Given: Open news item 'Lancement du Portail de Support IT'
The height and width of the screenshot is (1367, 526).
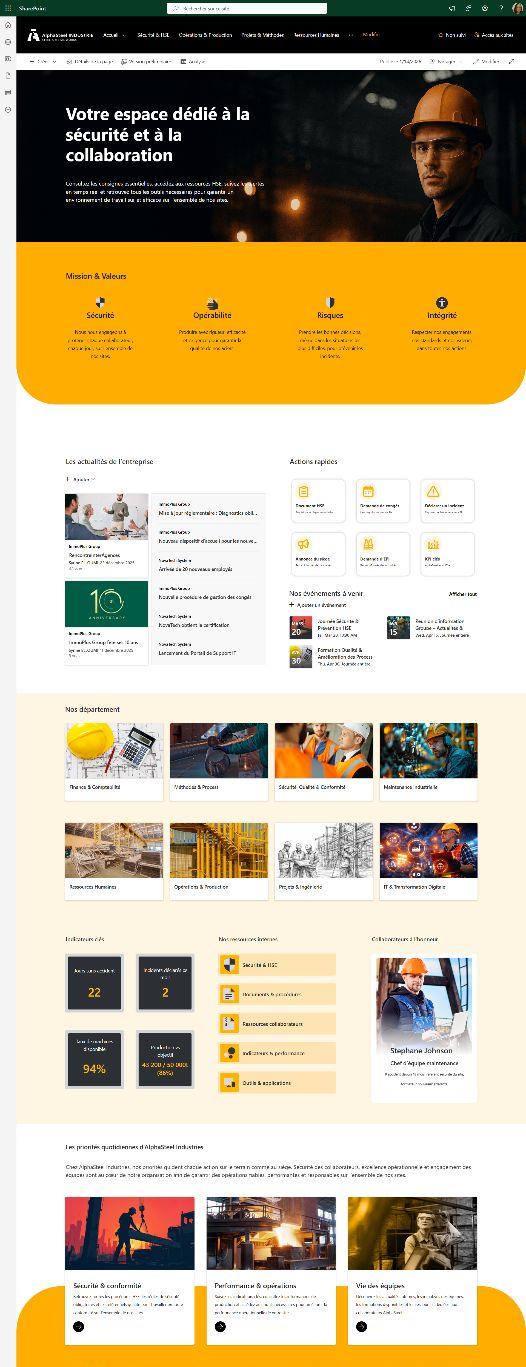Looking at the screenshot, I should click(x=197, y=653).
